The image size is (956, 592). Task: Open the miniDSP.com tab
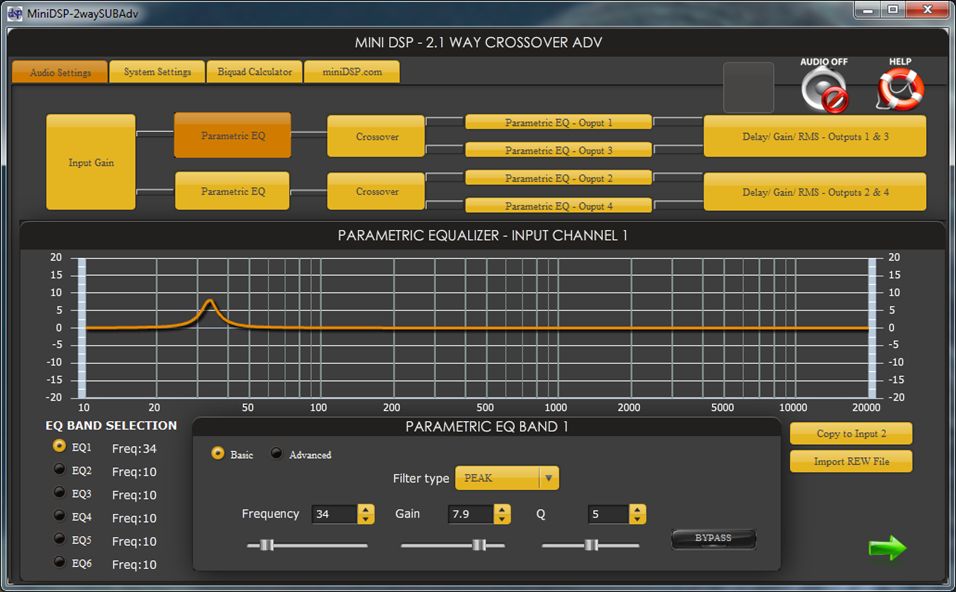[x=352, y=71]
